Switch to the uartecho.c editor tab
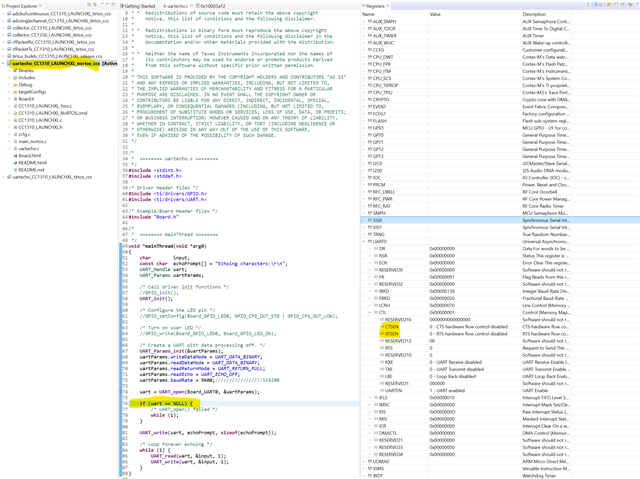 [176, 6]
